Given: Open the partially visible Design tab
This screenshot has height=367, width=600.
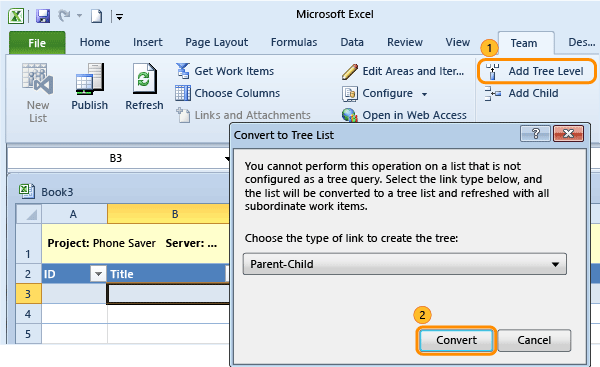Looking at the screenshot, I should tap(582, 42).
